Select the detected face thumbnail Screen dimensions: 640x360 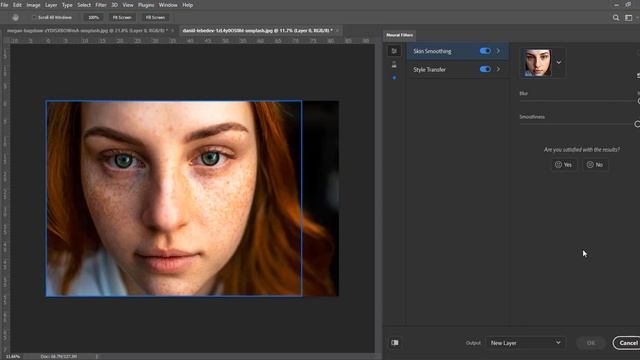click(538, 62)
